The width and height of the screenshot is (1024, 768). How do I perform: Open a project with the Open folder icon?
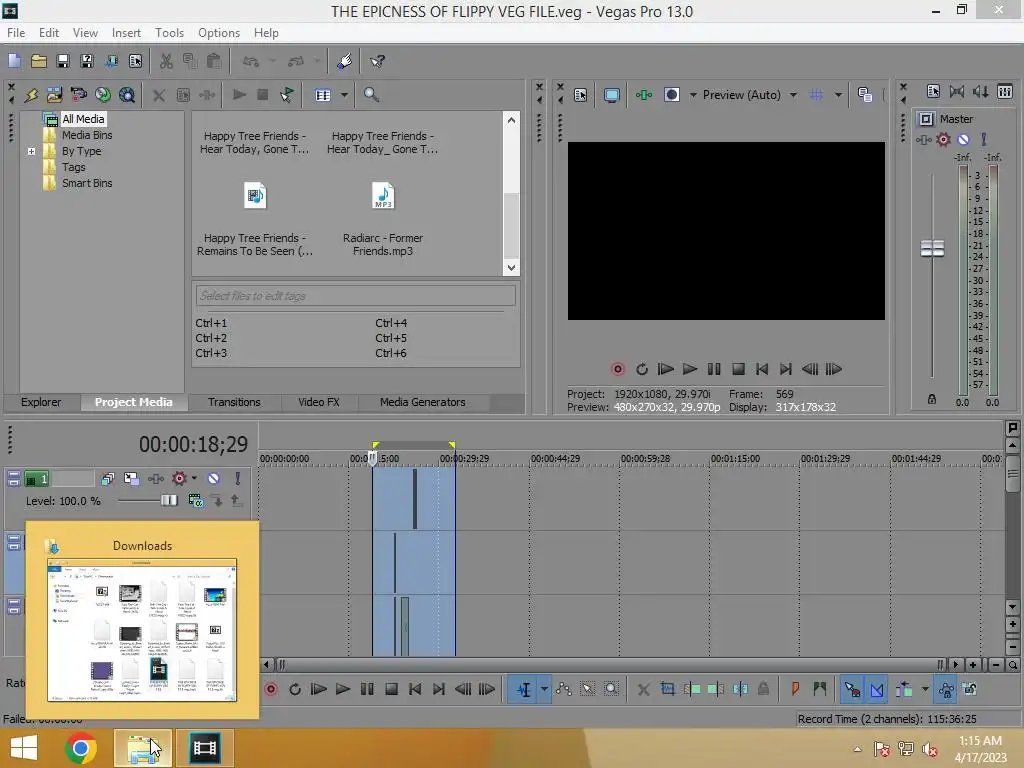click(39, 61)
